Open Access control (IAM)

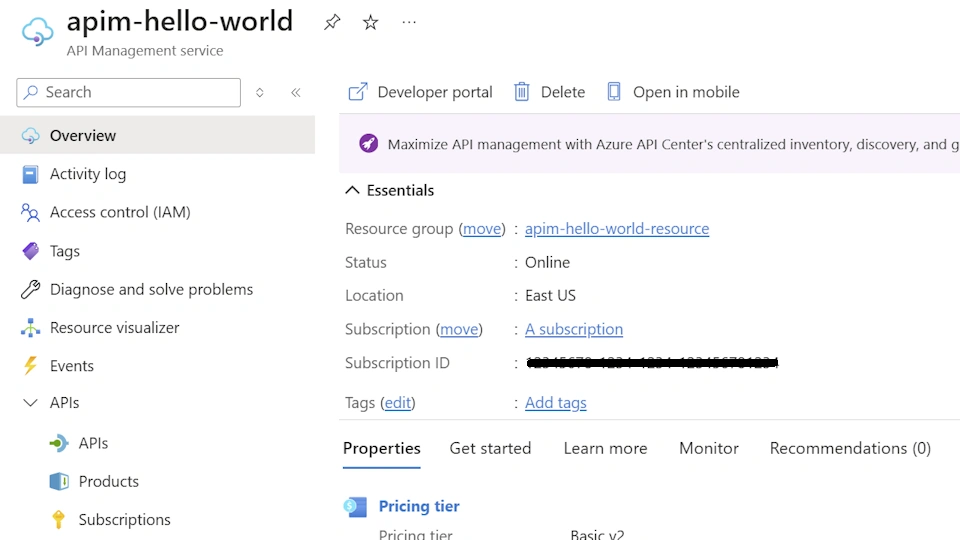click(120, 212)
